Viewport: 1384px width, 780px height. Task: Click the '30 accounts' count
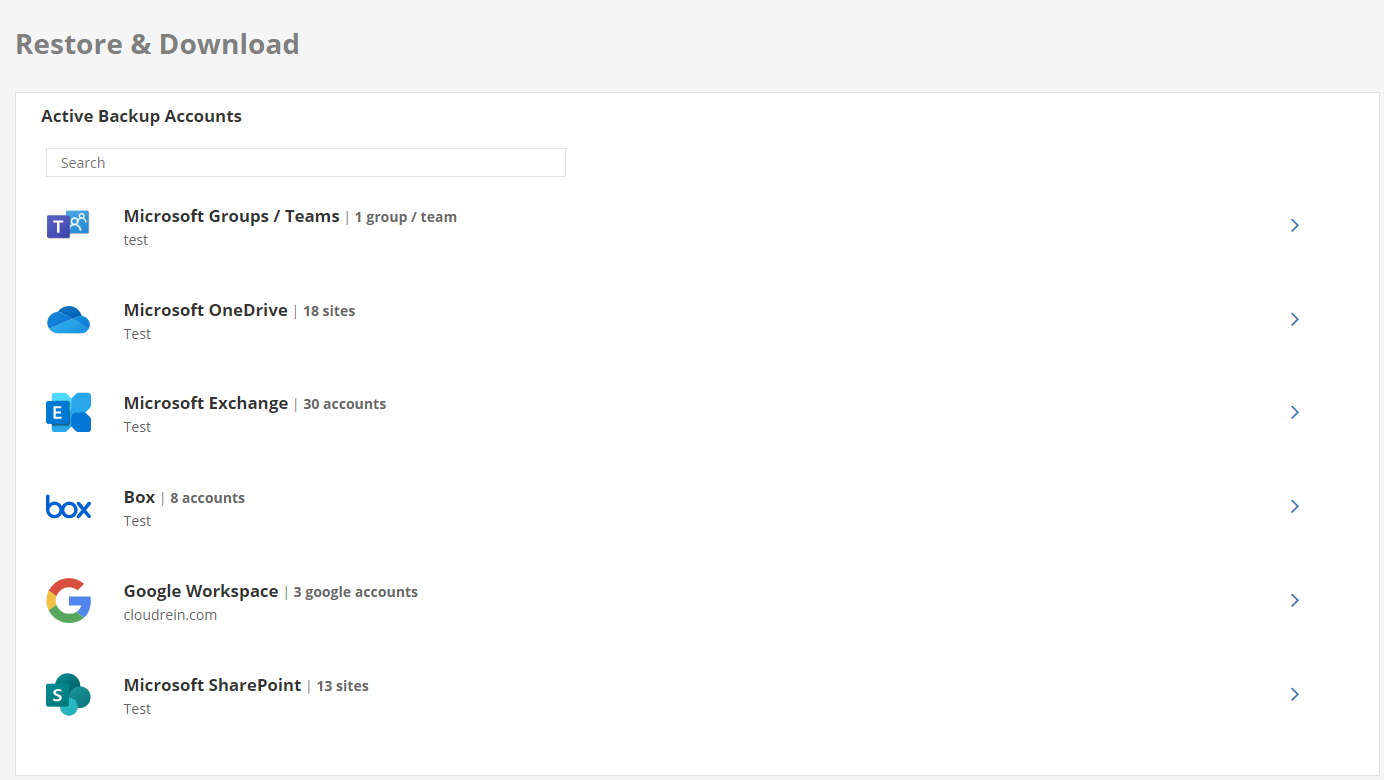(344, 404)
